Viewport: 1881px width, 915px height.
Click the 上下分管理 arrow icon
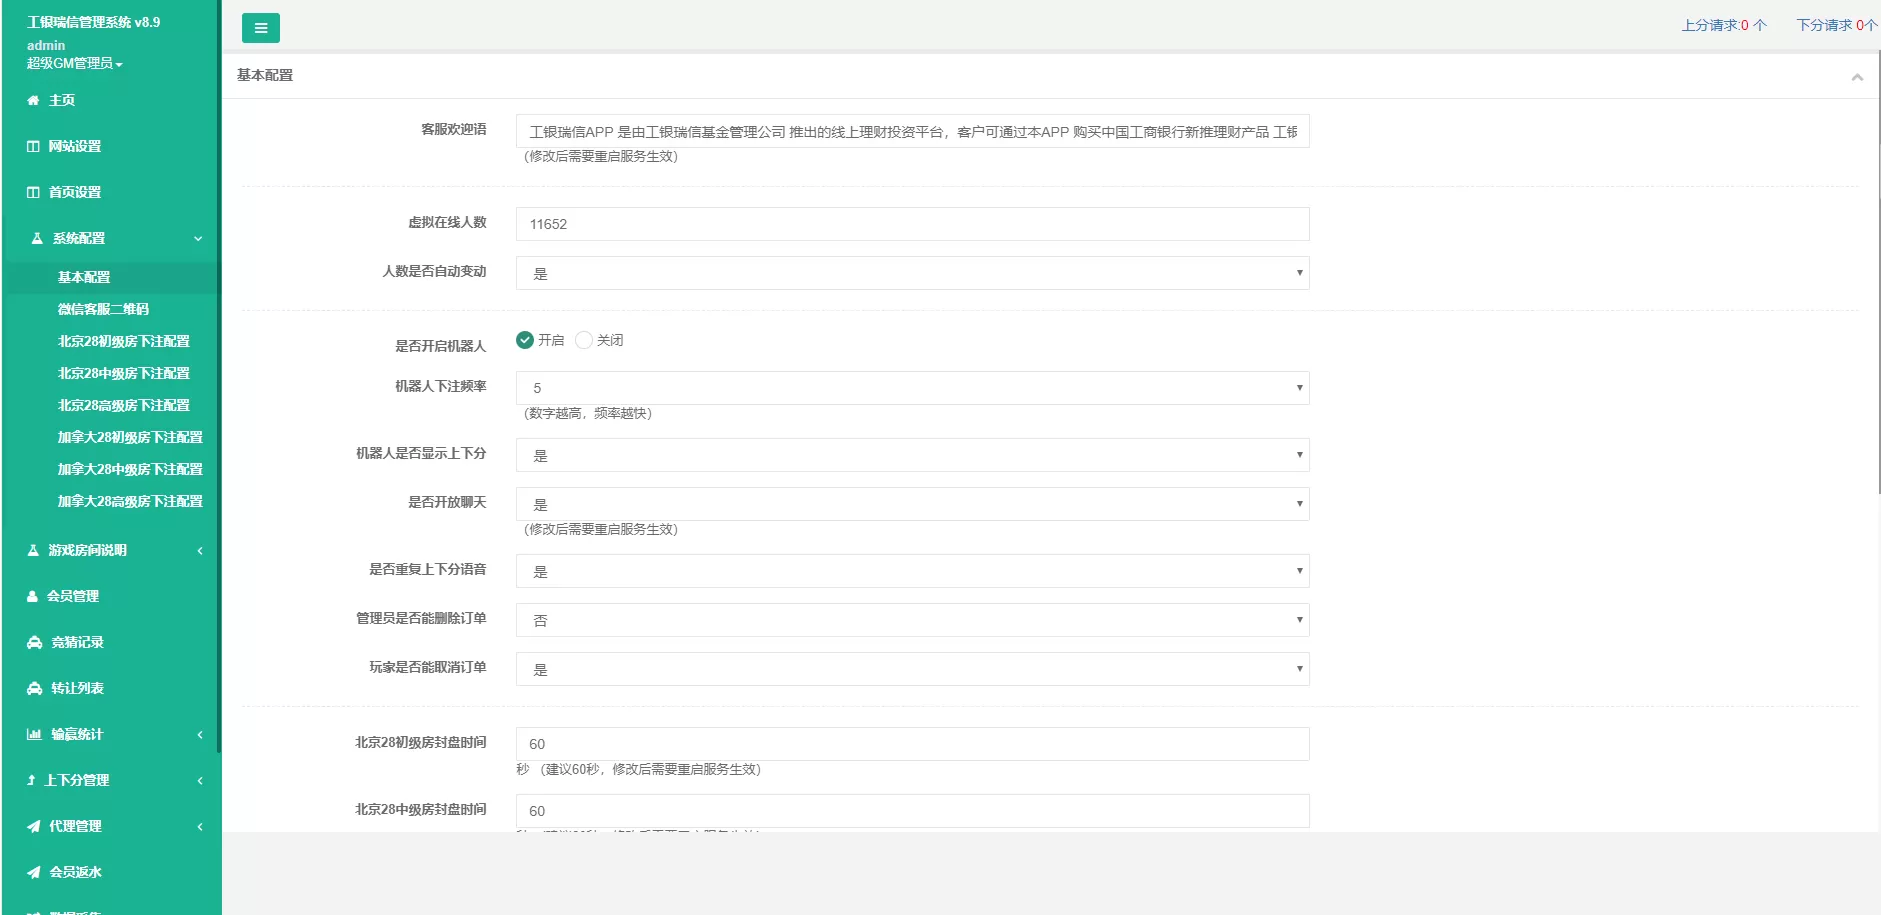click(31, 780)
